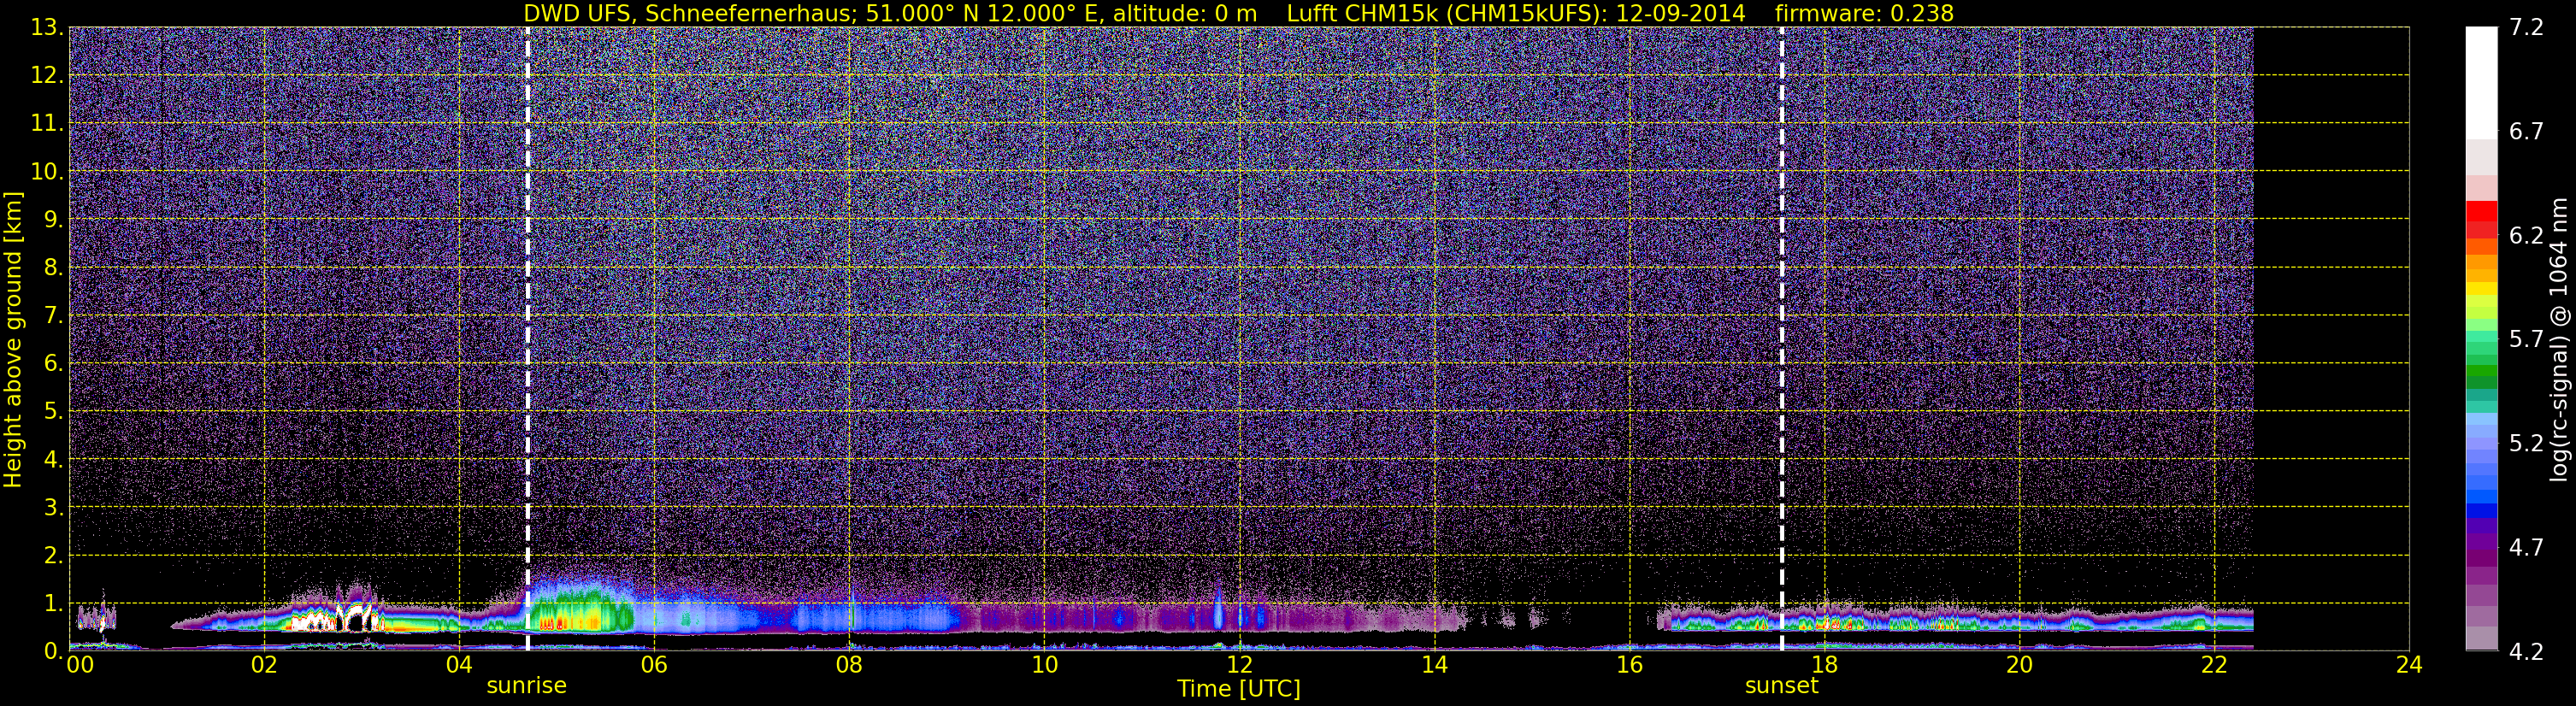Click the 'Height above ground [km]' axis title
The height and width of the screenshot is (706, 2576).
tap(13, 339)
